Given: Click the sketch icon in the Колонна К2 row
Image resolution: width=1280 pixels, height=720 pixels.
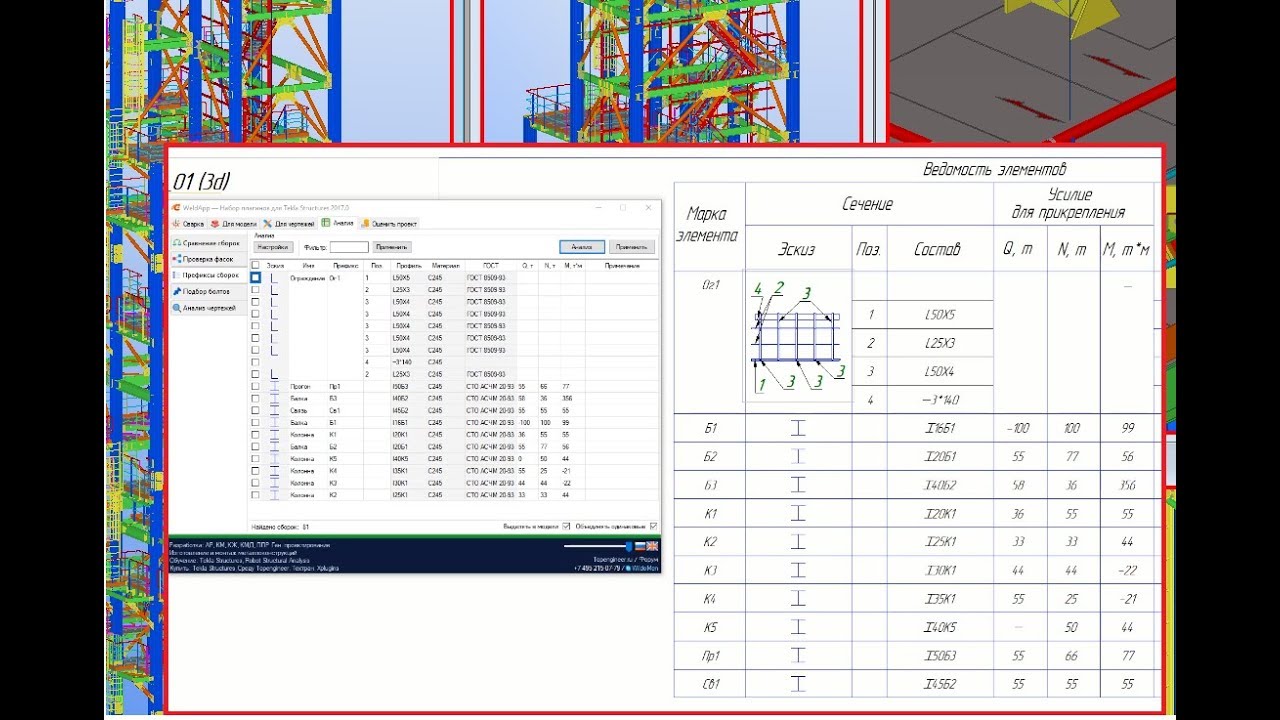Looking at the screenshot, I should click(274, 494).
